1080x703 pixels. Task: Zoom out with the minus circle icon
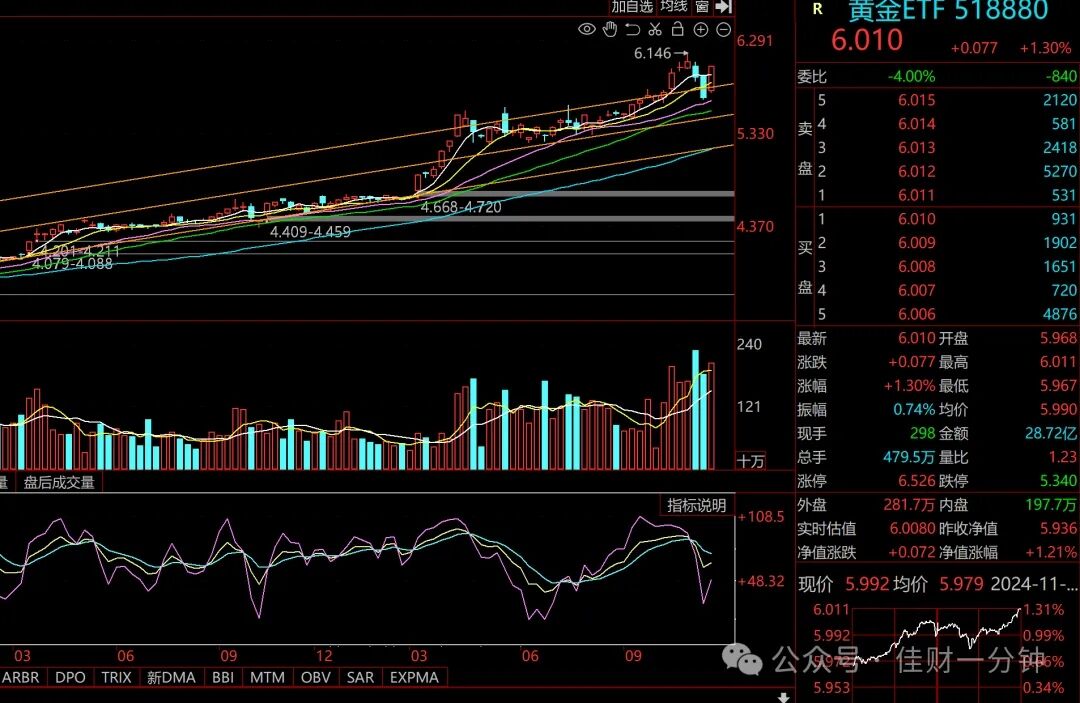[x=723, y=29]
